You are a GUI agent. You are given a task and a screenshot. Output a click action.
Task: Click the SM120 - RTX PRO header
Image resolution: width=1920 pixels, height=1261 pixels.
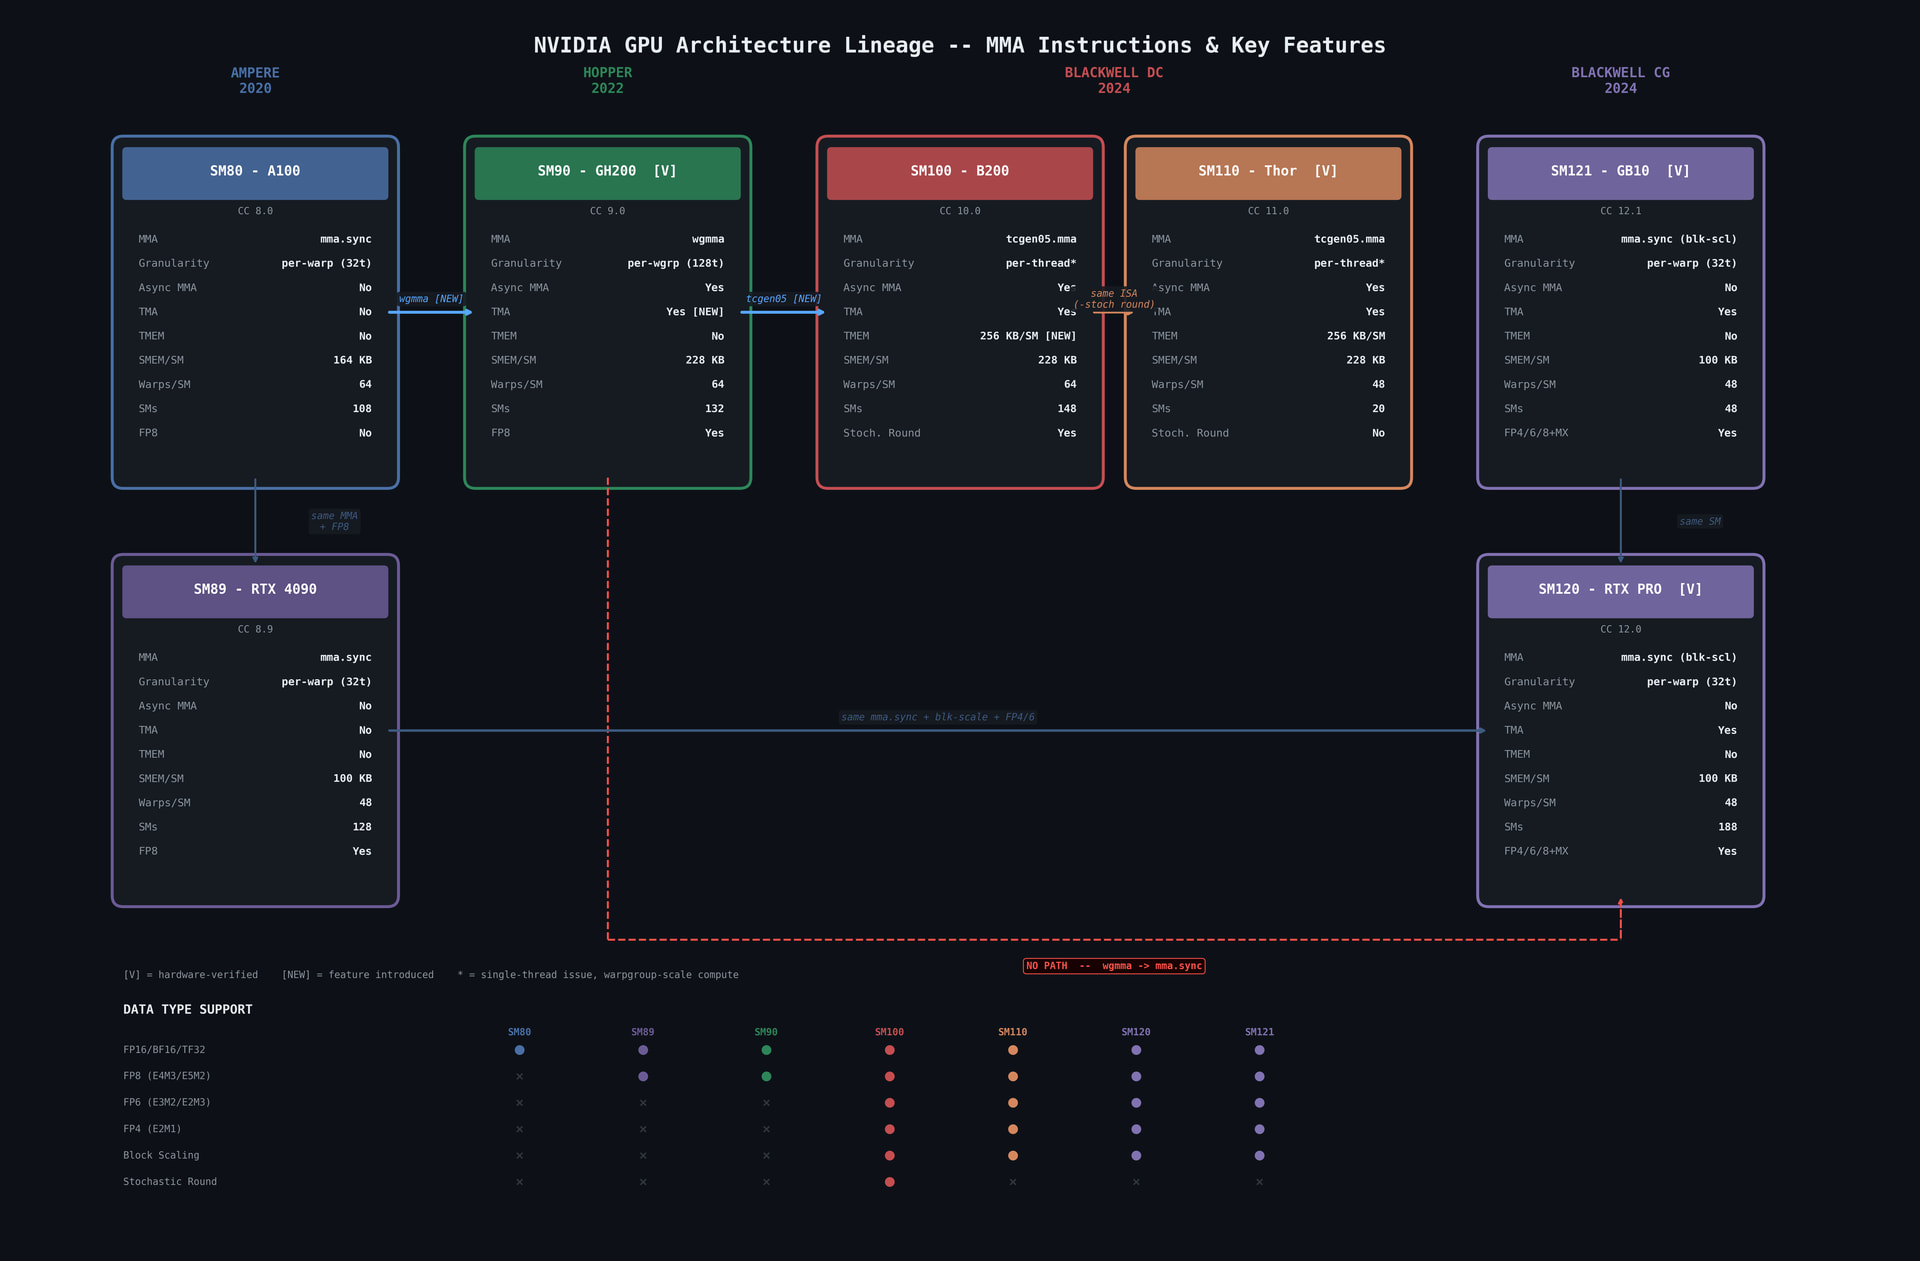[1620, 590]
